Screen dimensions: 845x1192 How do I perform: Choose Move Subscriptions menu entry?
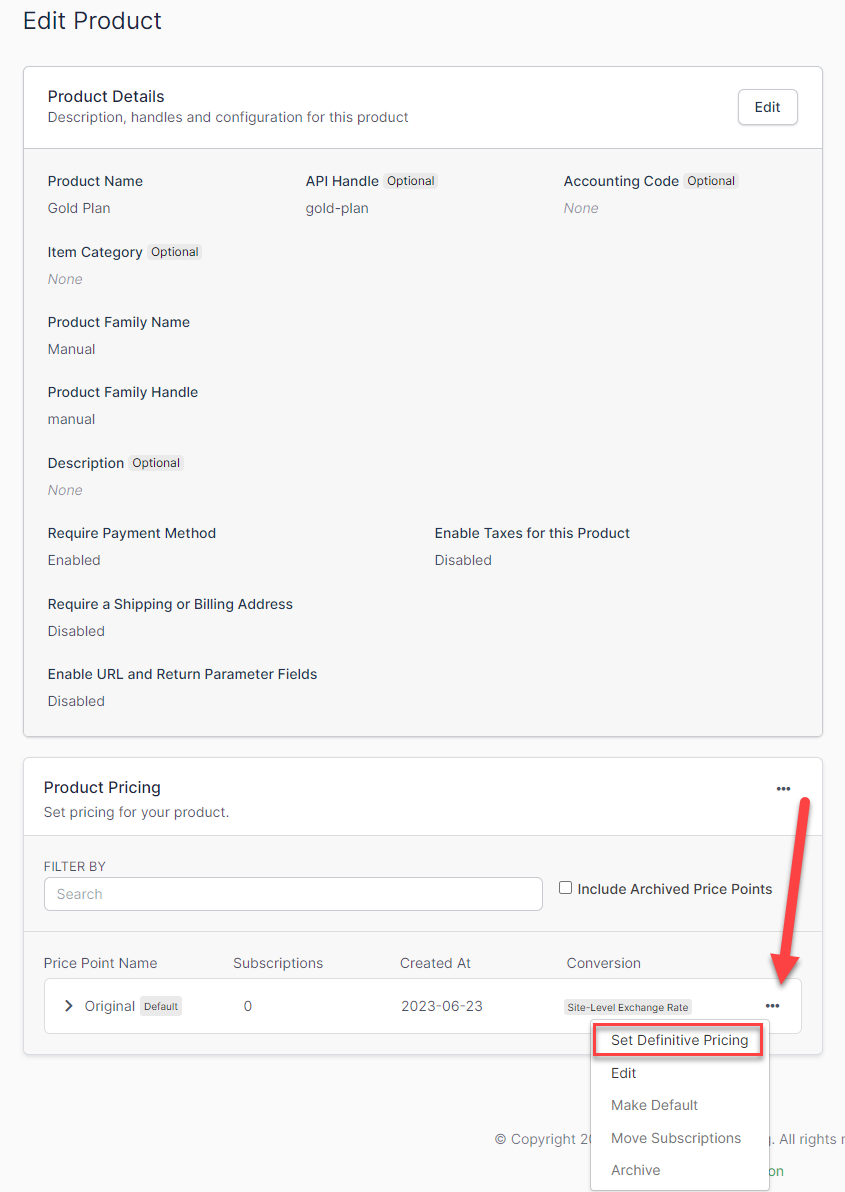pos(676,1138)
